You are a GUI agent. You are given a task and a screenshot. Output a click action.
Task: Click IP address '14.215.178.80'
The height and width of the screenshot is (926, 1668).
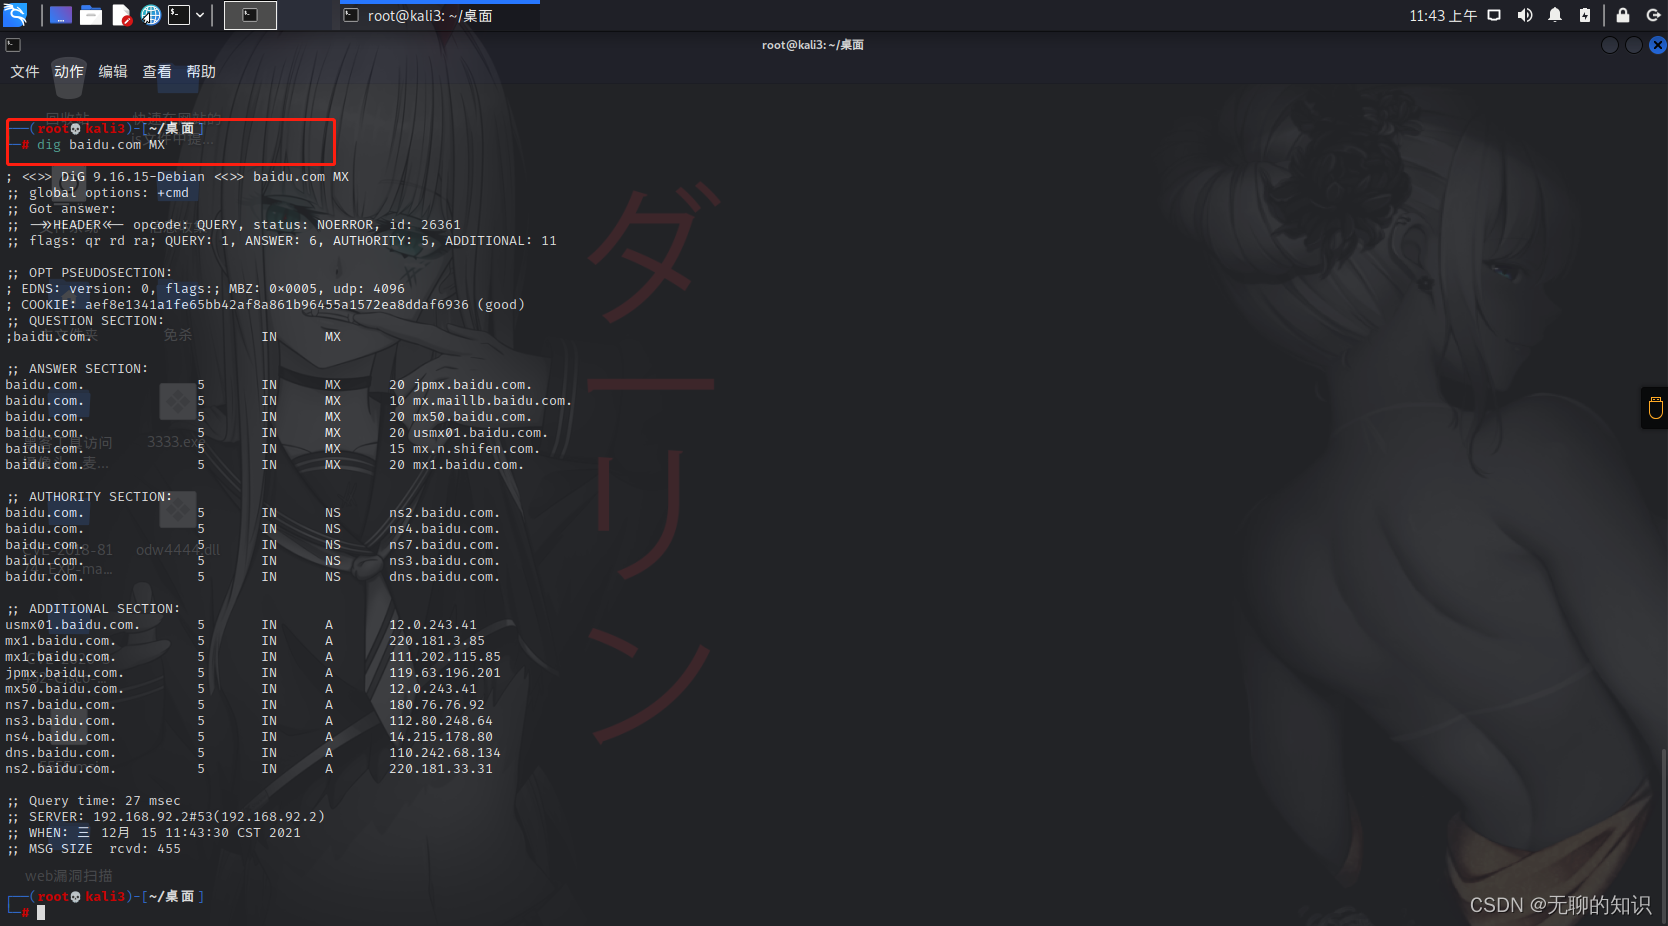(441, 737)
